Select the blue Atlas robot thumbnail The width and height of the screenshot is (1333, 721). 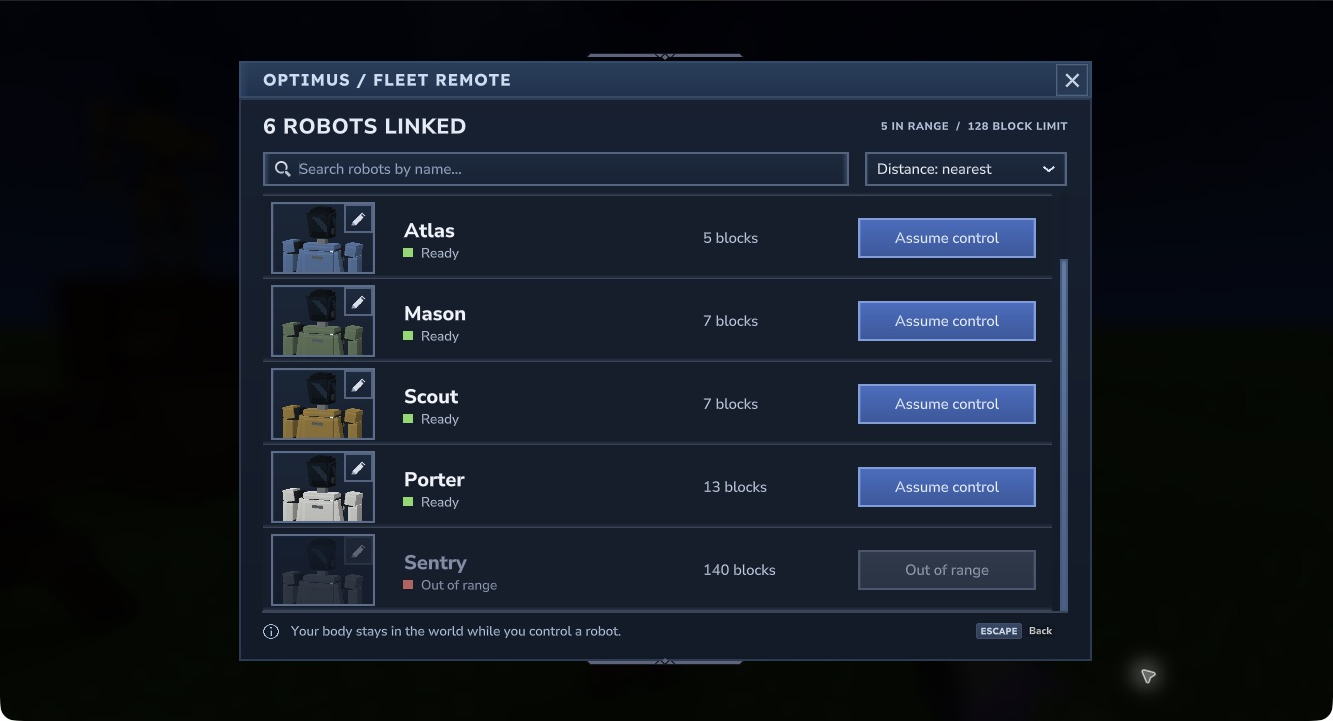(323, 238)
